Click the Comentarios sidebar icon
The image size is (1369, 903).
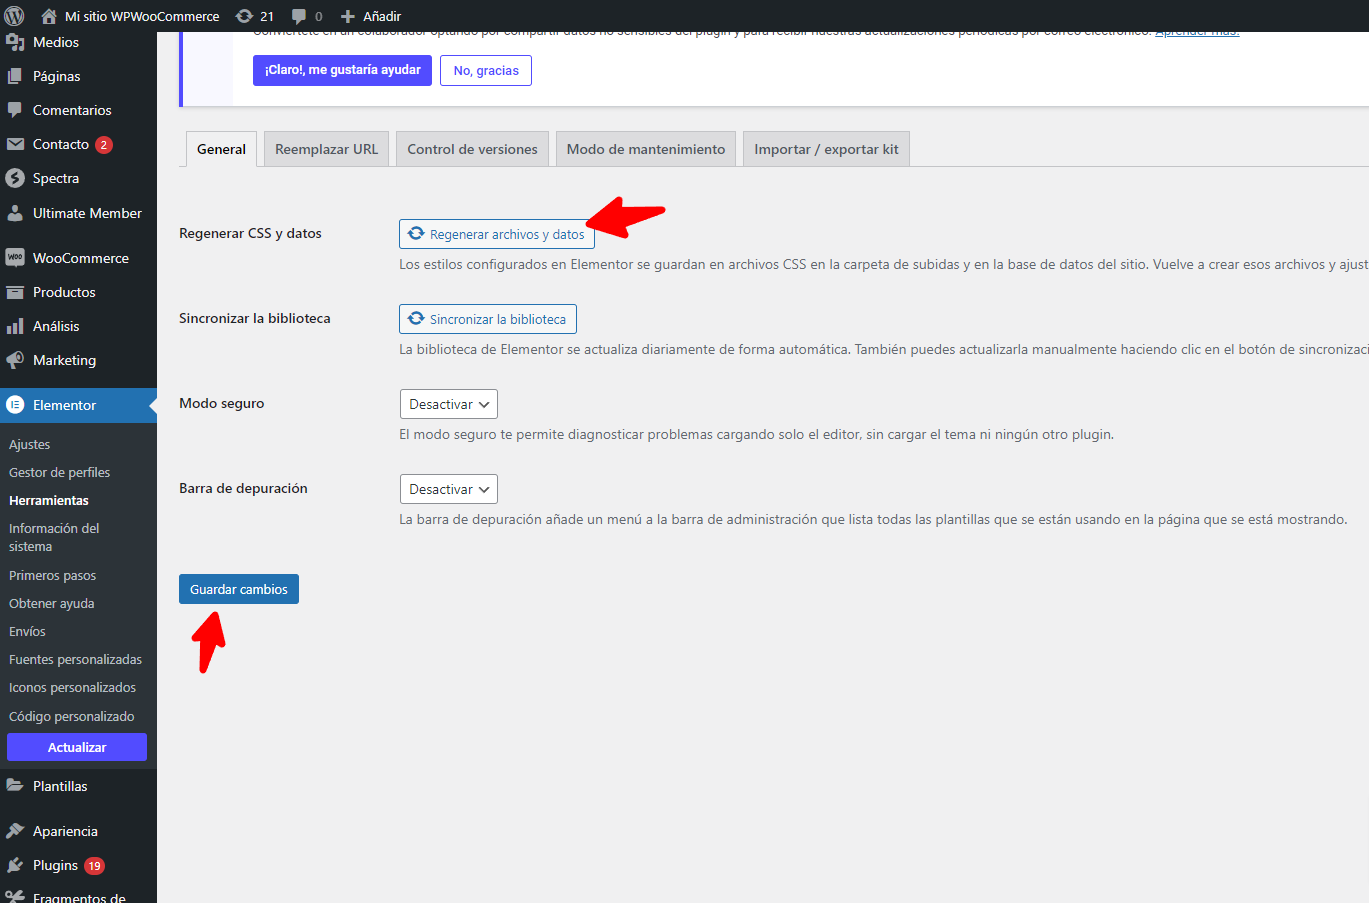(15, 110)
